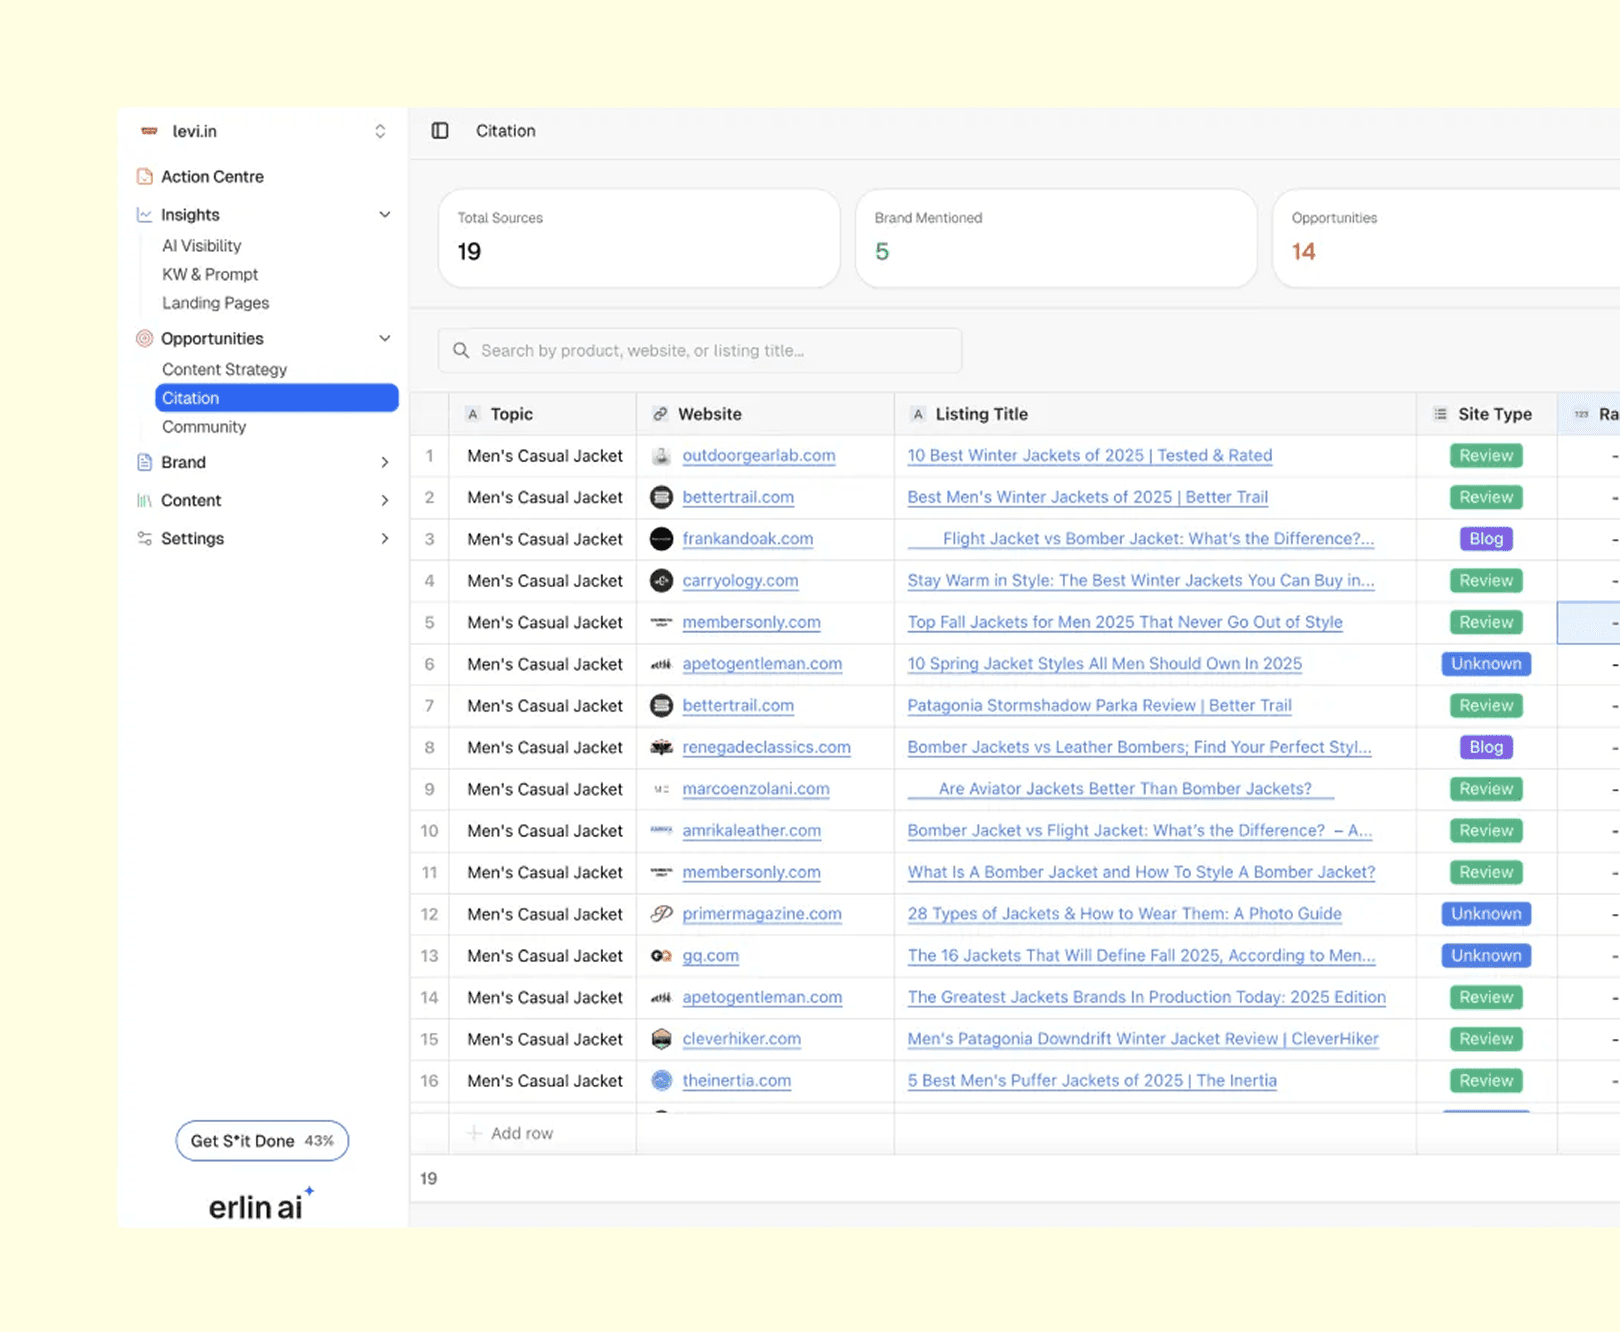Click the Settings sliders icon
This screenshot has height=1332, width=1620.
(145, 539)
